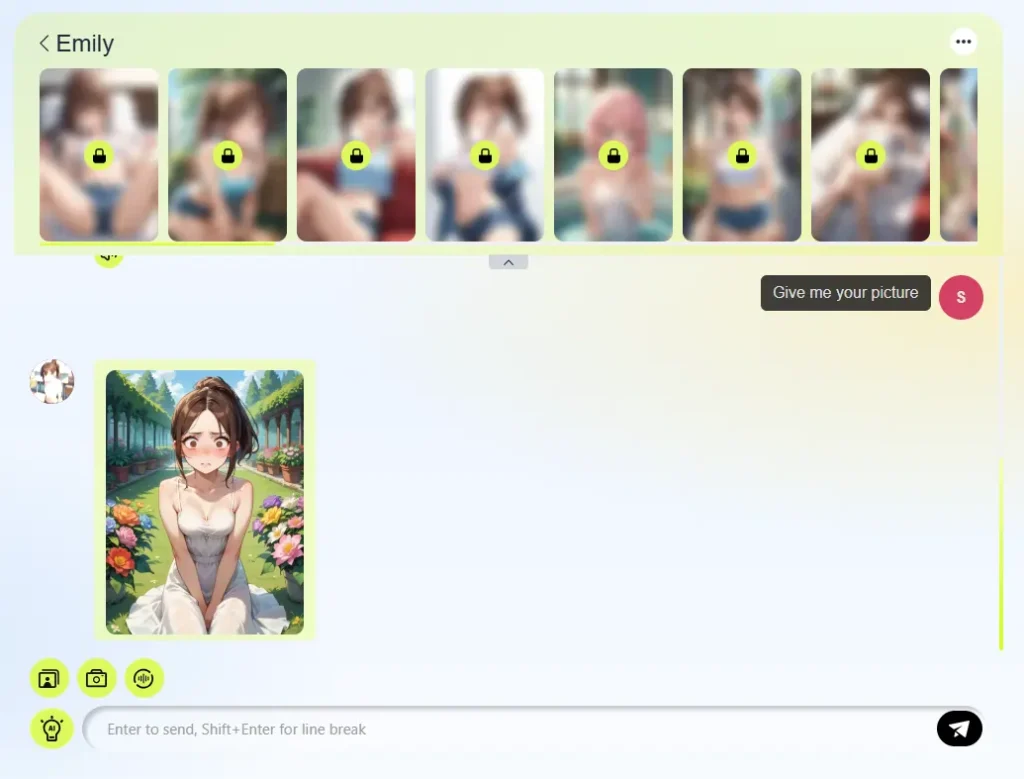Click the AI lightbulb suggestion icon
The height and width of the screenshot is (779, 1024).
point(52,728)
